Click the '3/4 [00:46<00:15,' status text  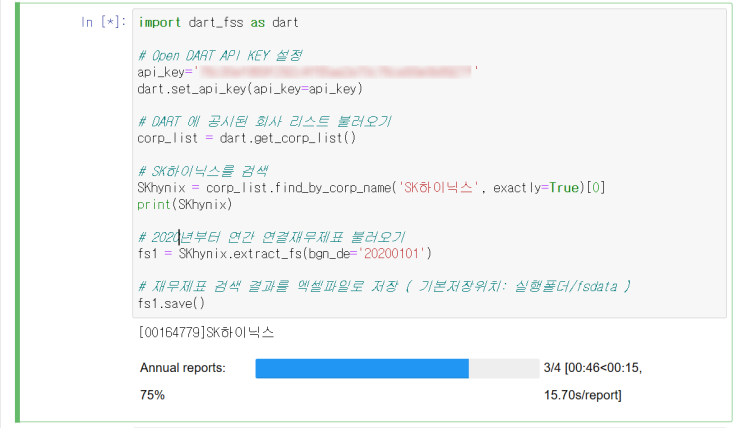click(593, 368)
